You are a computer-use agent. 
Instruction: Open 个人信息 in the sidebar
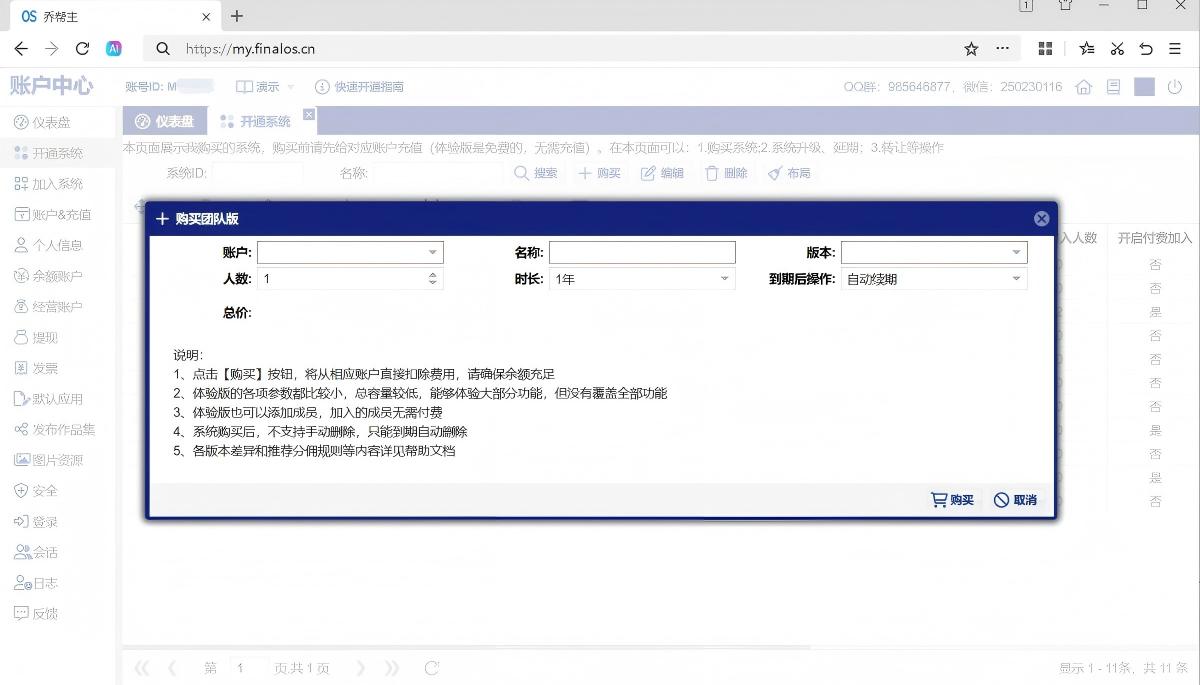tap(56, 245)
